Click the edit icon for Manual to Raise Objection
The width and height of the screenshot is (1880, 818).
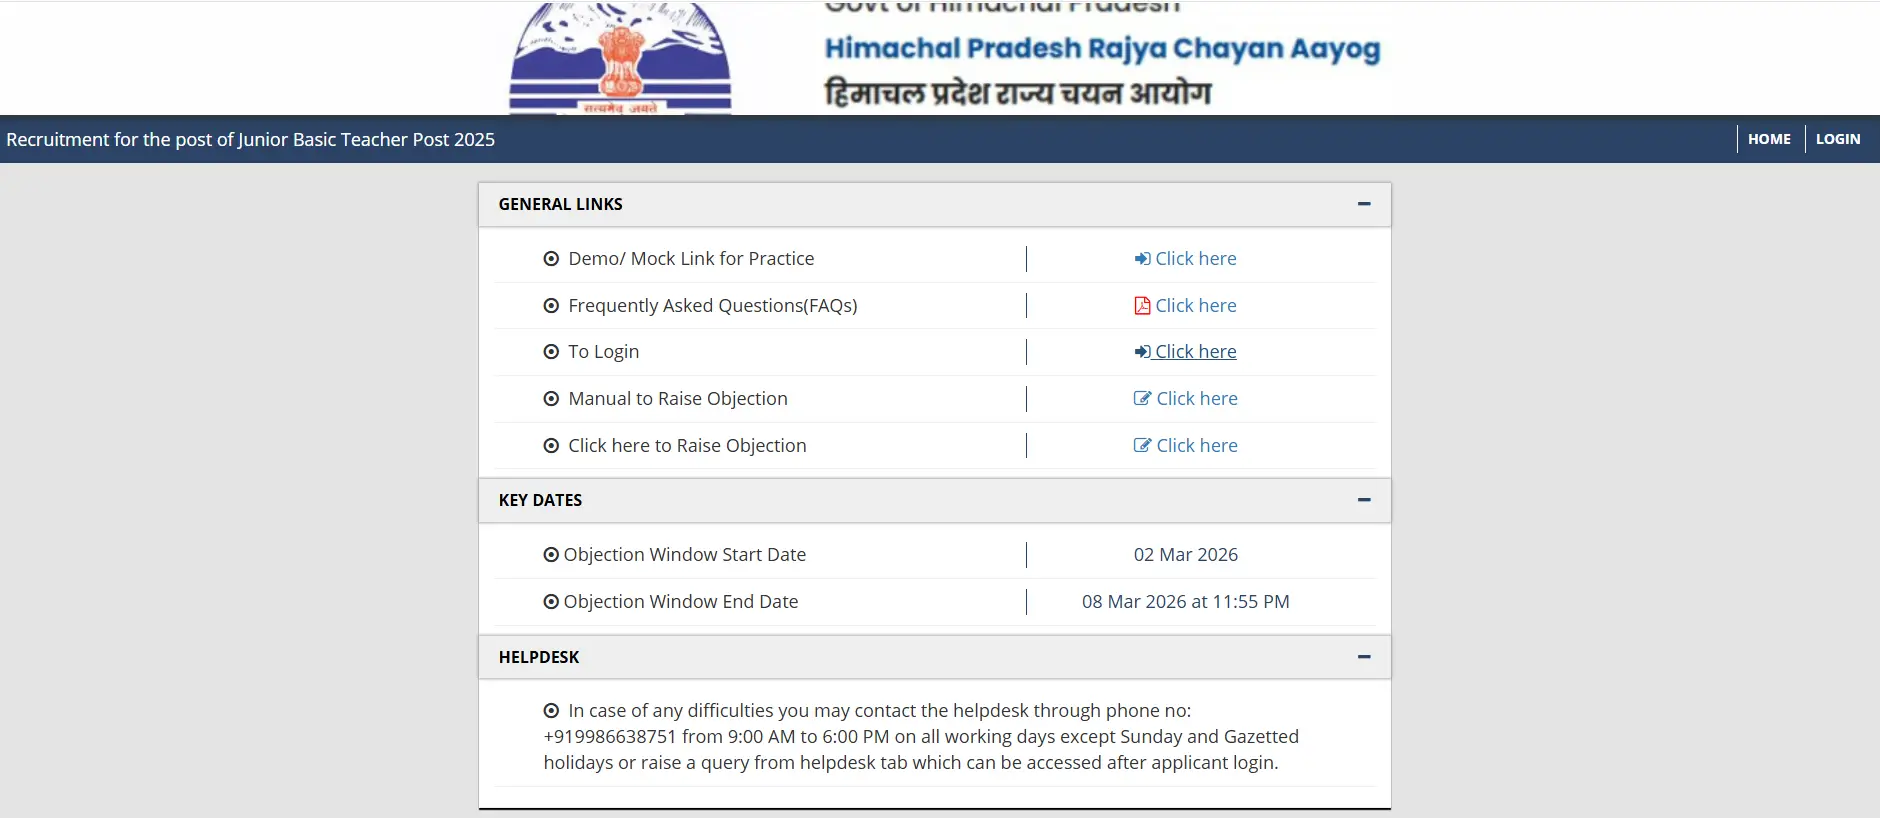click(x=1142, y=399)
